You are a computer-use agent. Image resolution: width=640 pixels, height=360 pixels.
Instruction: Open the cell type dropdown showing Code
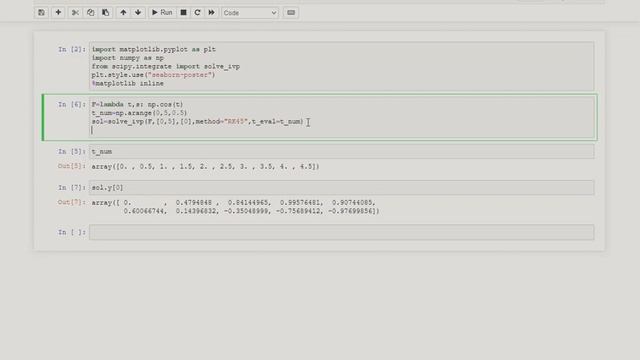[250, 13]
